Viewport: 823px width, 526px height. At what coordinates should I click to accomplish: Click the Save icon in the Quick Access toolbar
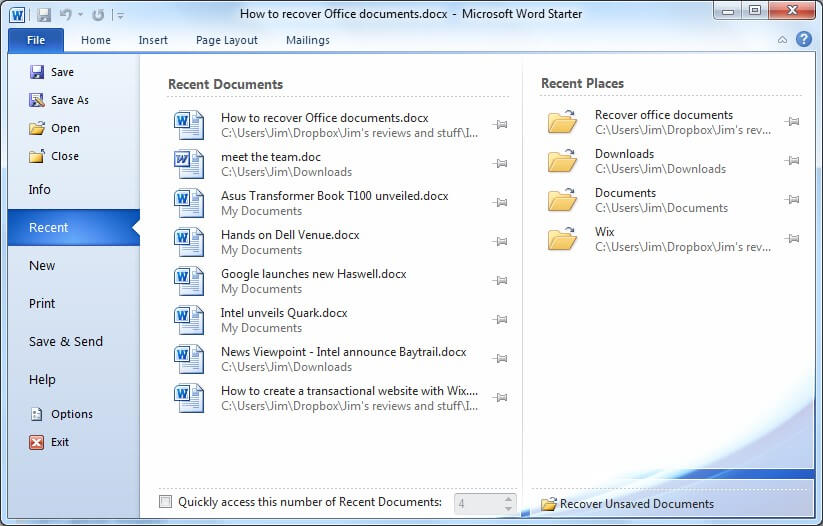click(44, 15)
